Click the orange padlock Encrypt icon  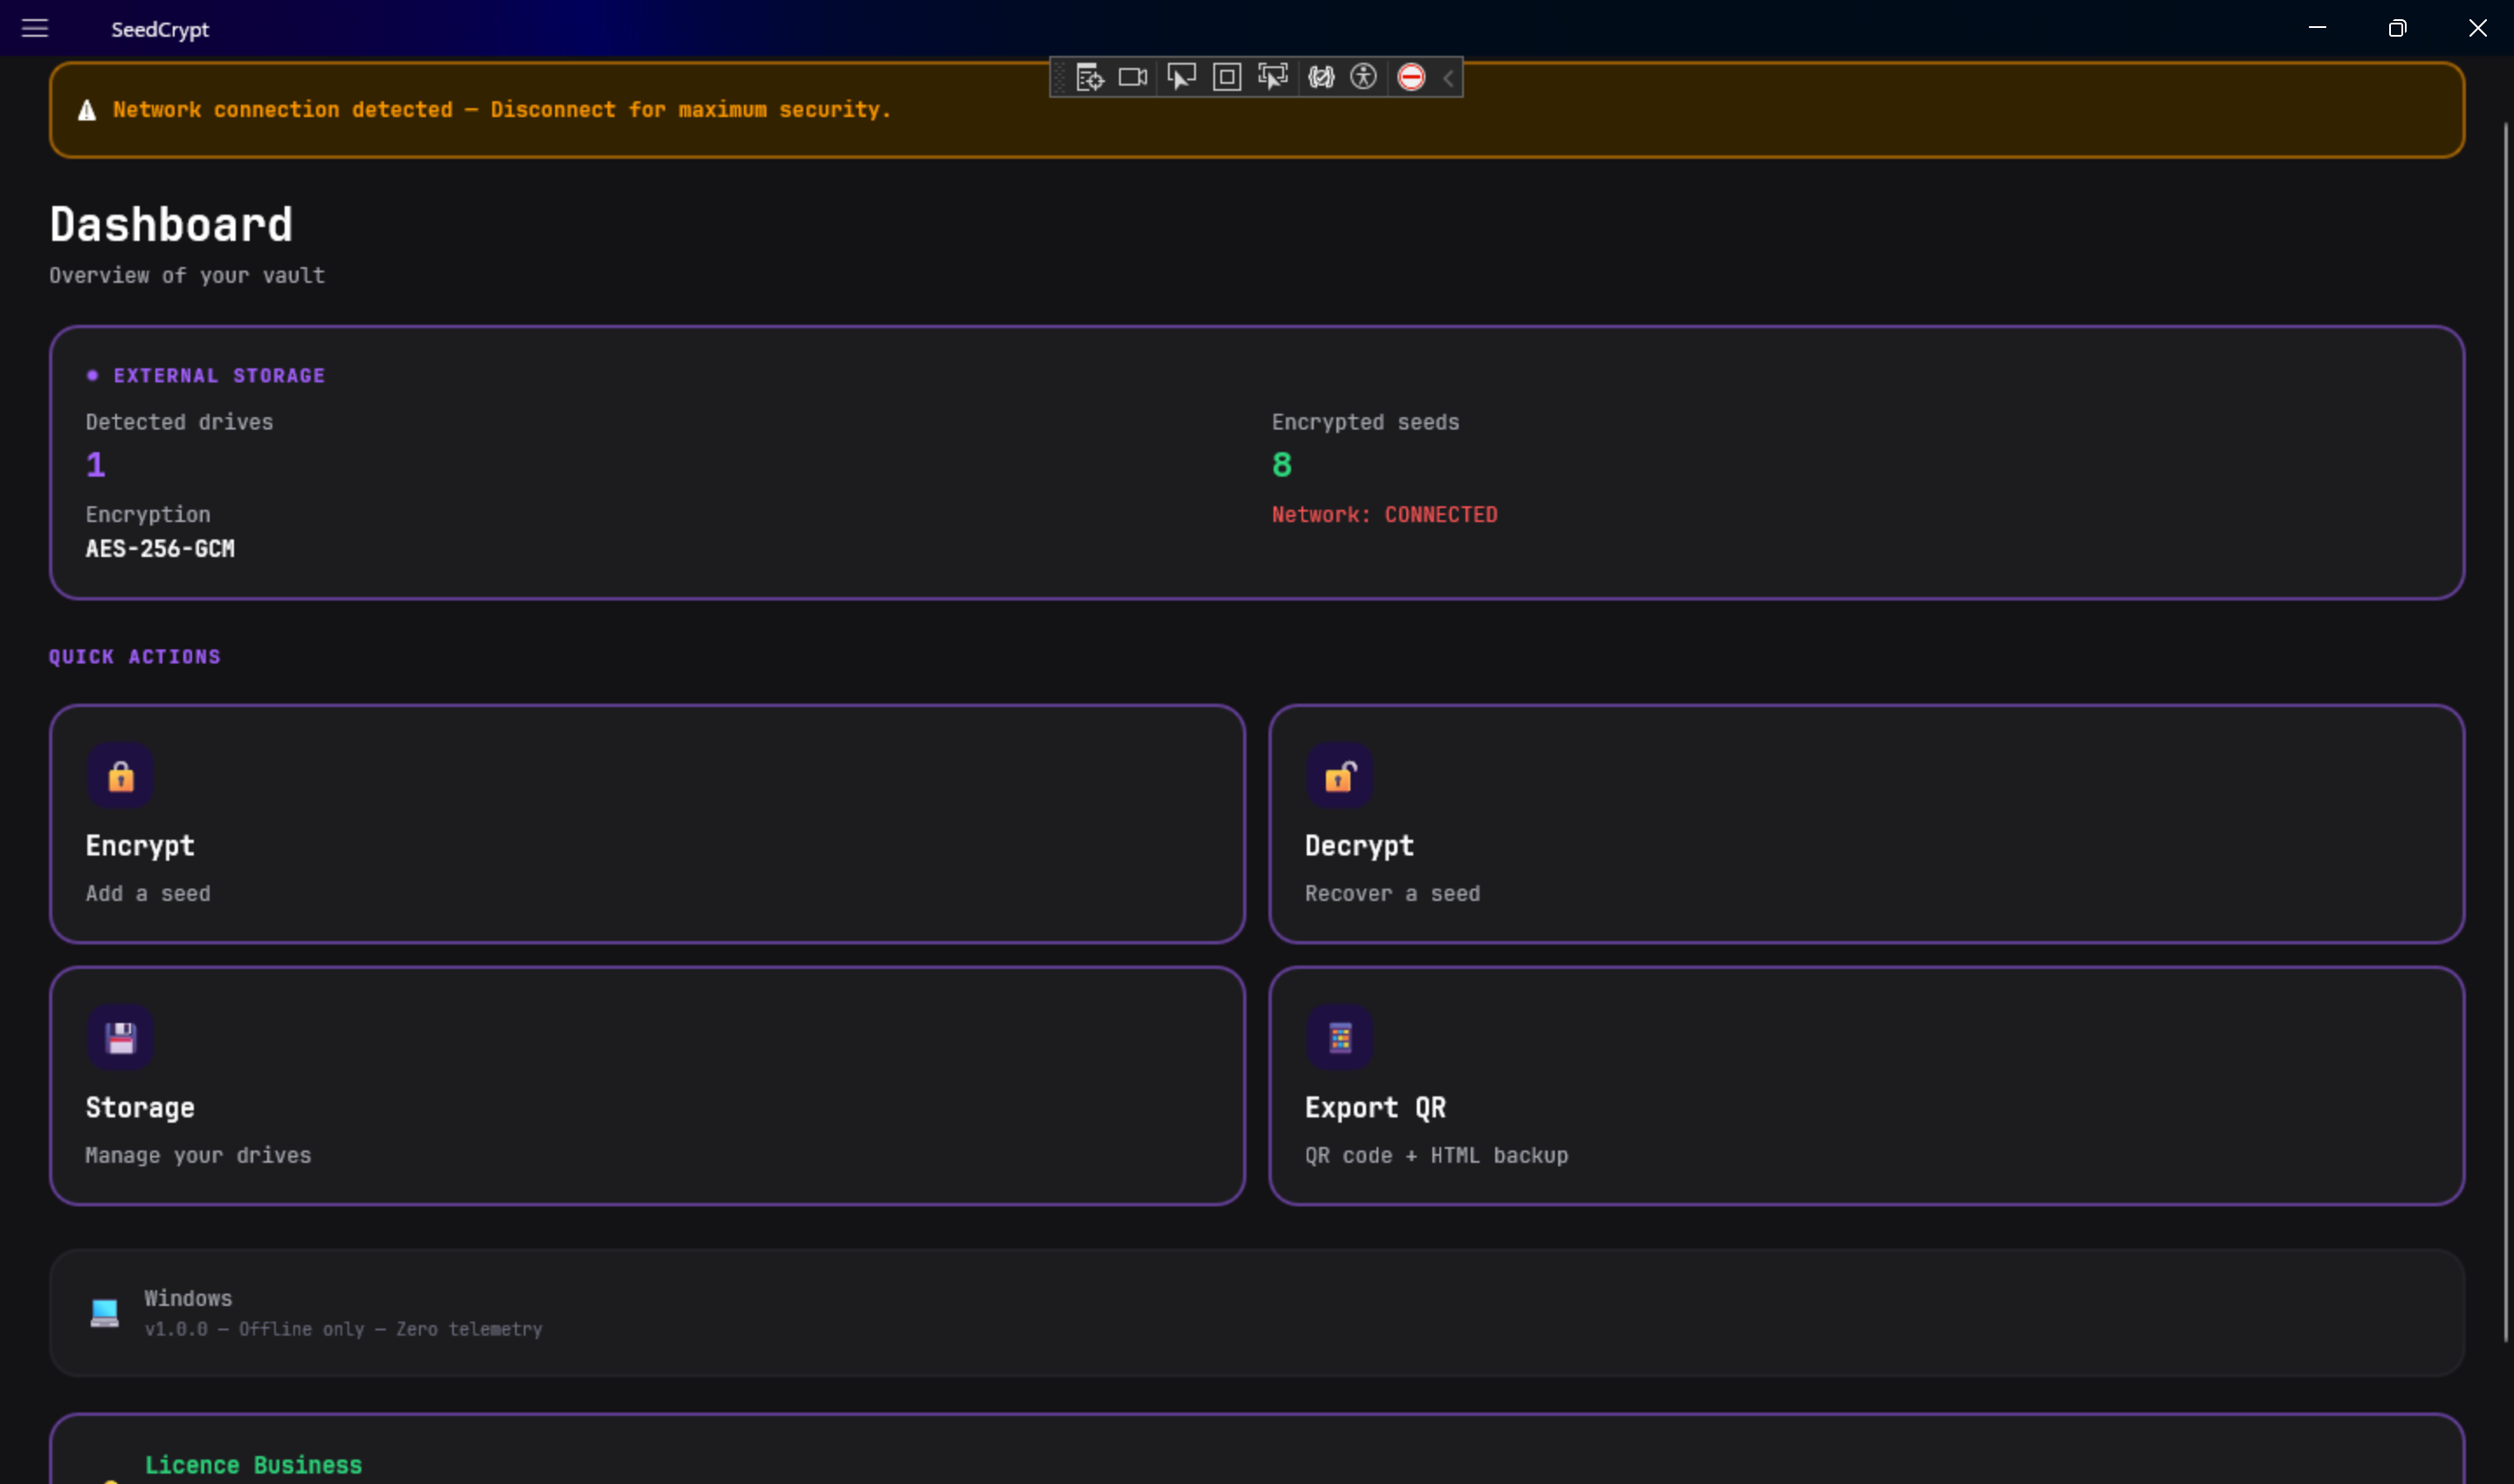pyautogui.click(x=120, y=775)
